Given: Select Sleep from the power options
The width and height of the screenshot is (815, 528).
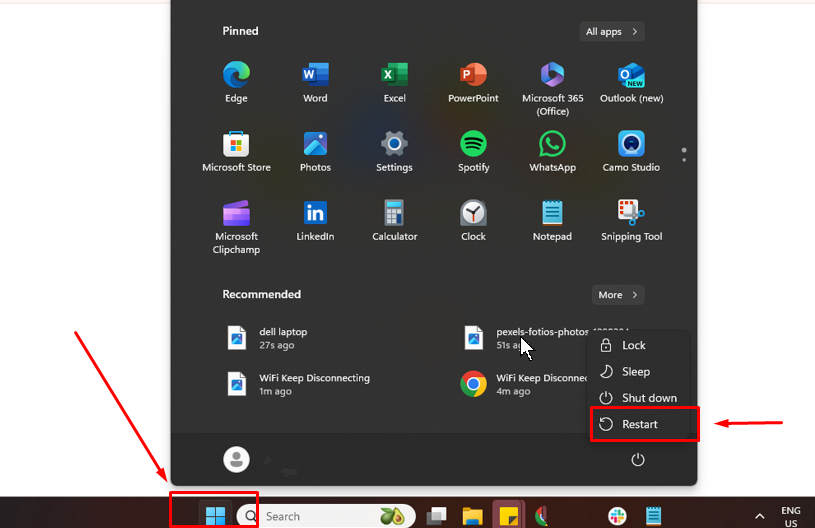Looking at the screenshot, I should [635, 371].
